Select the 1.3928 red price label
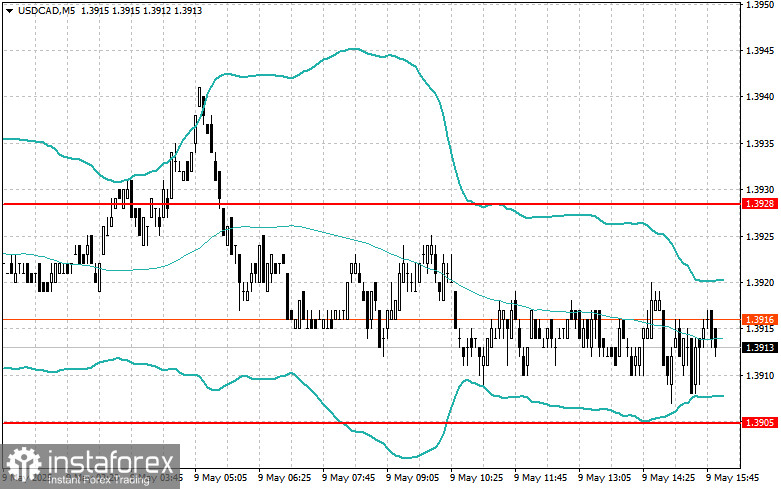Screen dimensions: 781x489 [x=760, y=204]
